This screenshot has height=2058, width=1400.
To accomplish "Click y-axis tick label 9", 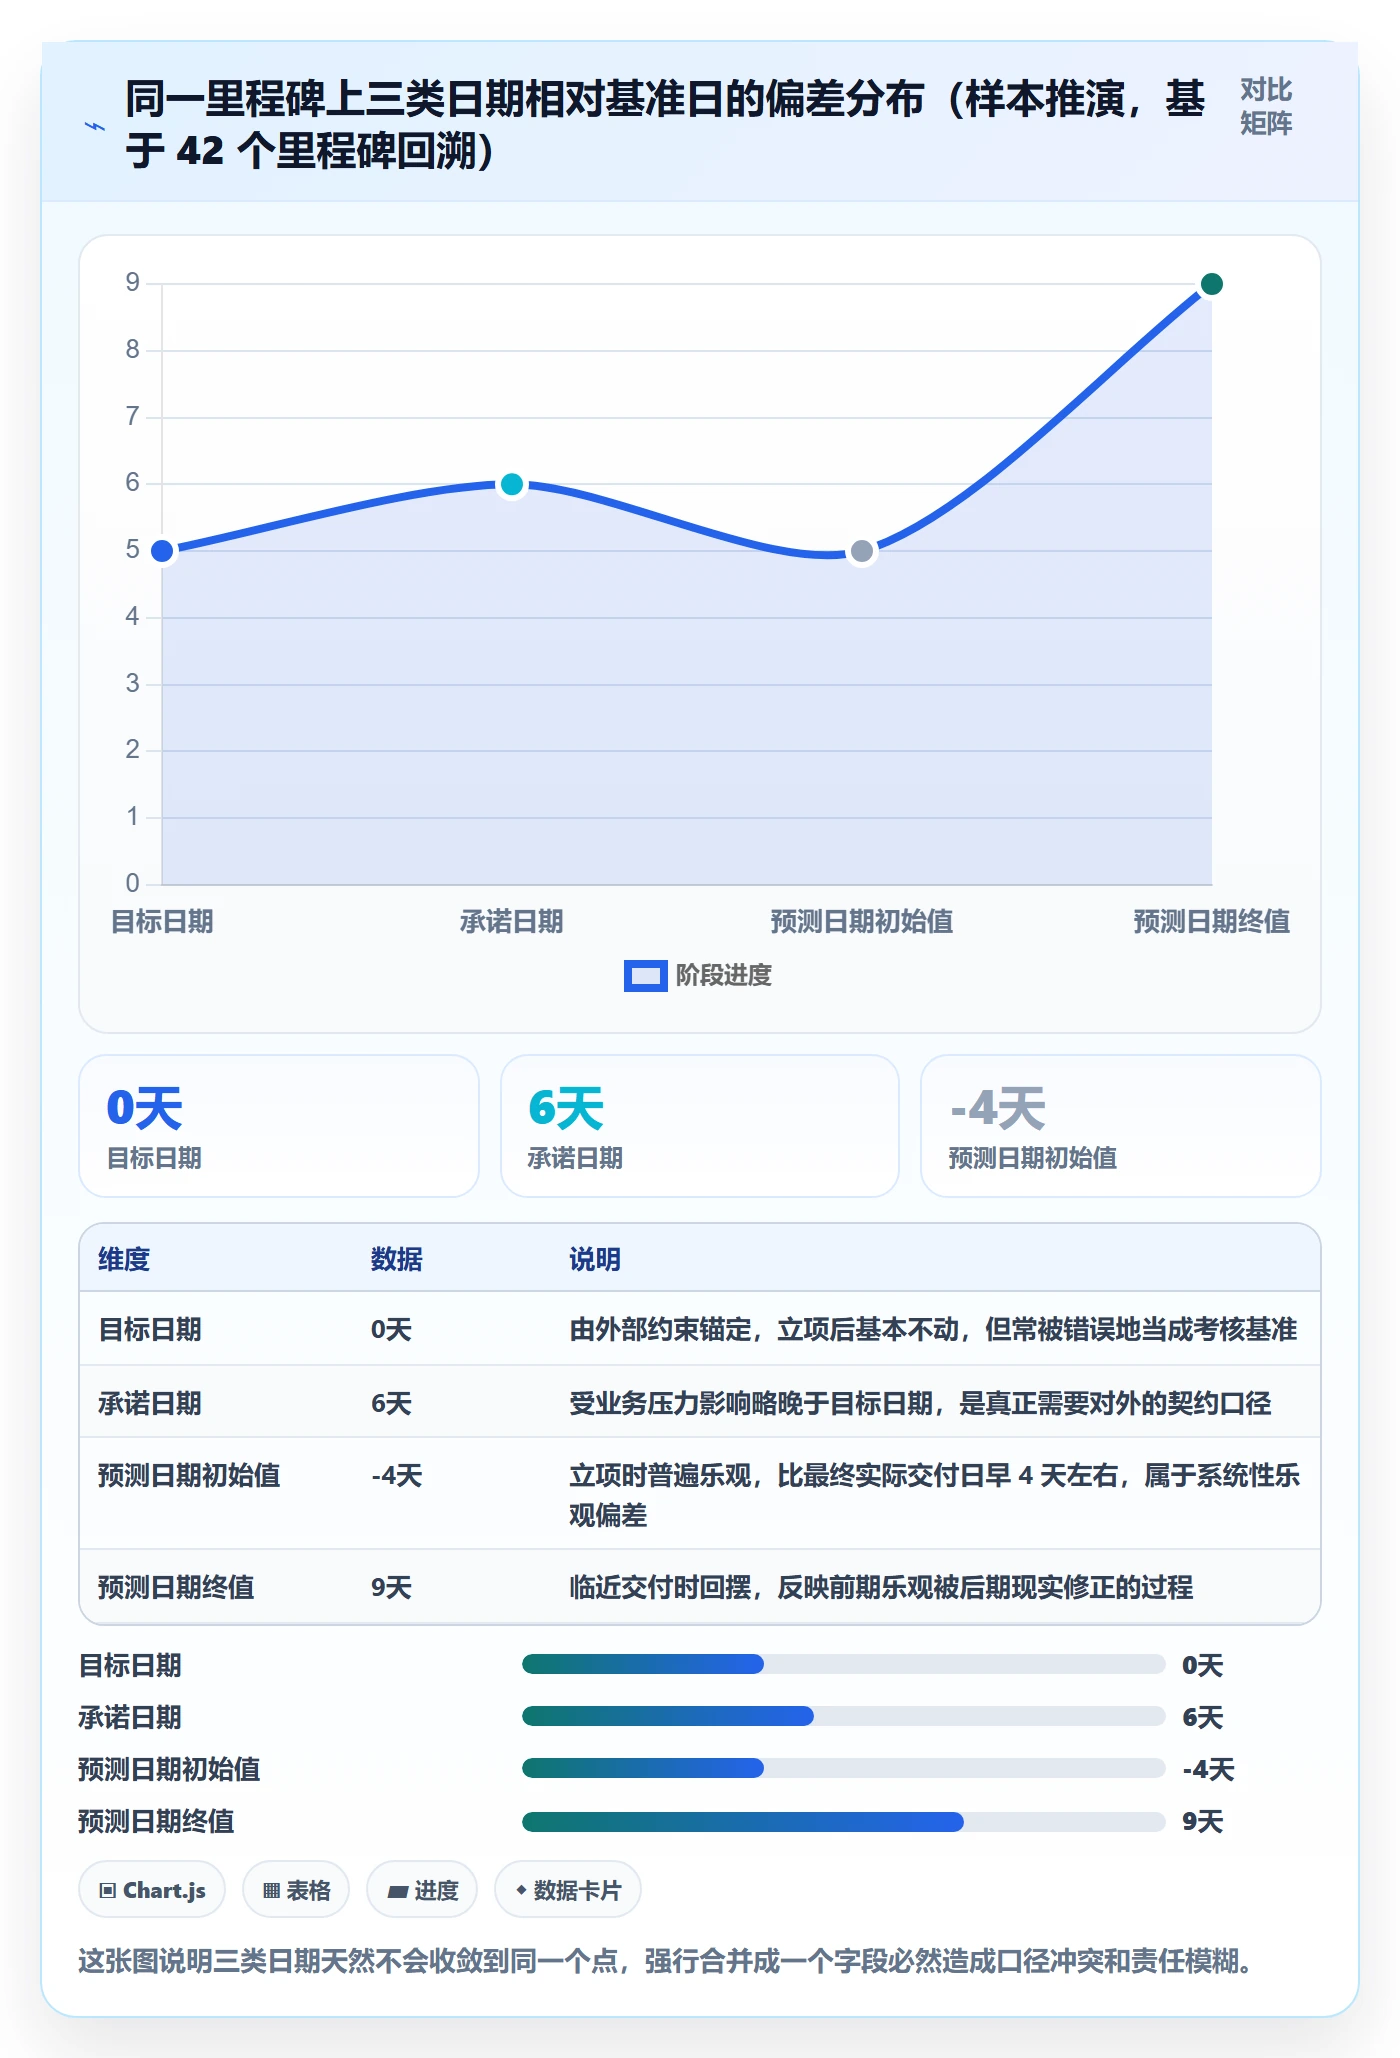I will point(132,283).
